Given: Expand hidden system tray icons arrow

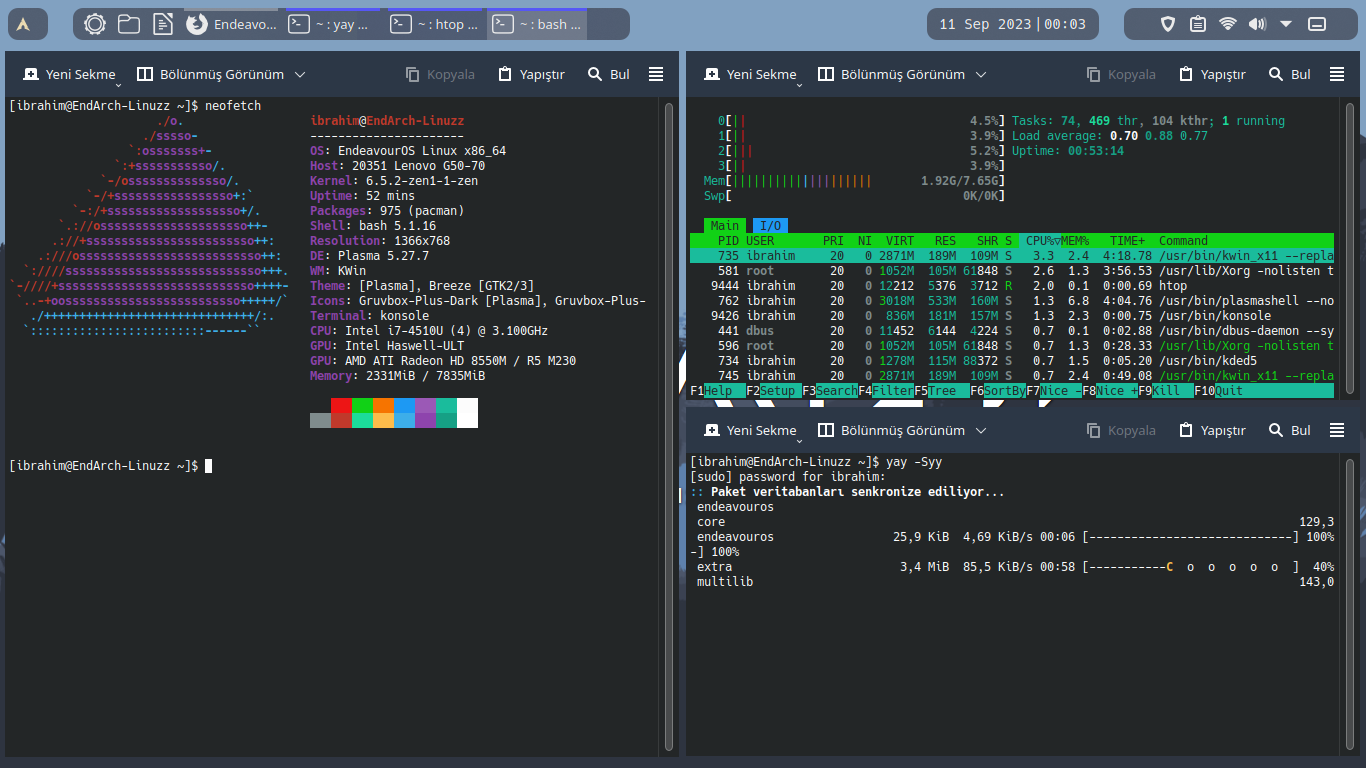Looking at the screenshot, I should tap(1286, 24).
